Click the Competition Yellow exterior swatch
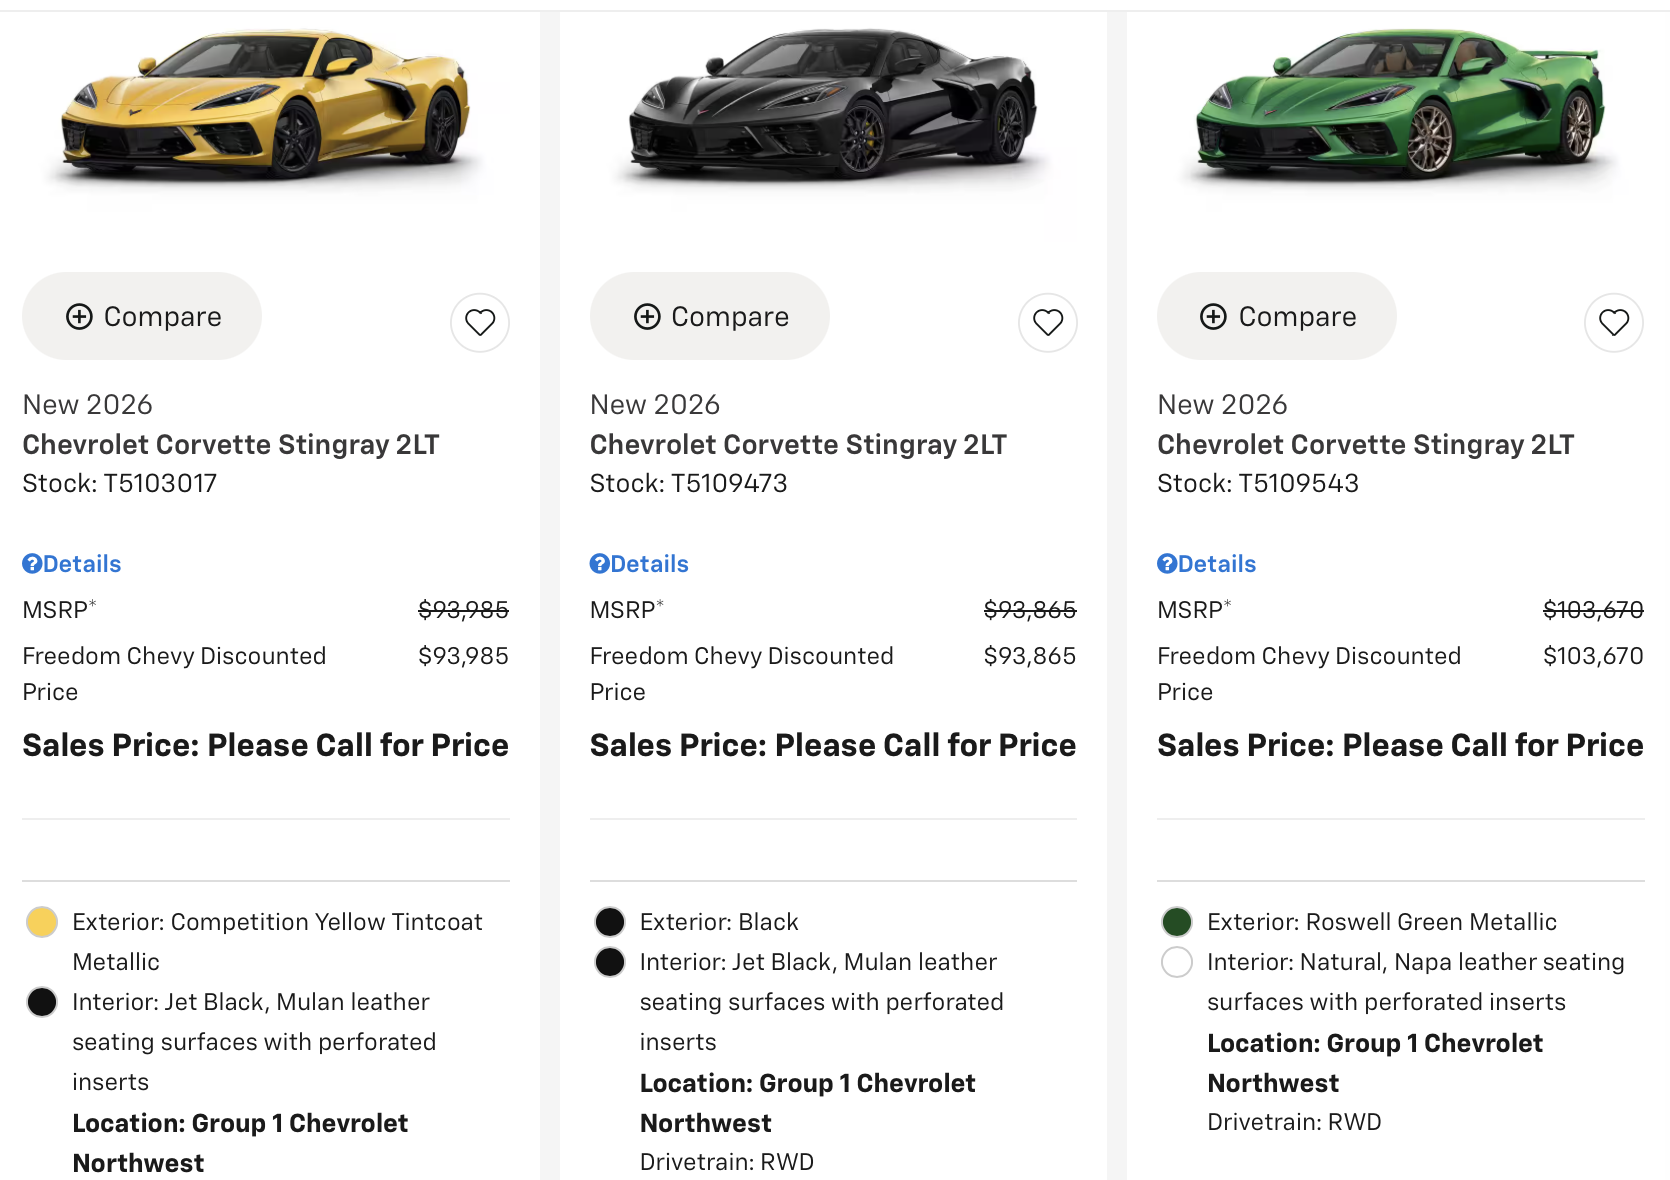The width and height of the screenshot is (1670, 1180). (x=42, y=922)
